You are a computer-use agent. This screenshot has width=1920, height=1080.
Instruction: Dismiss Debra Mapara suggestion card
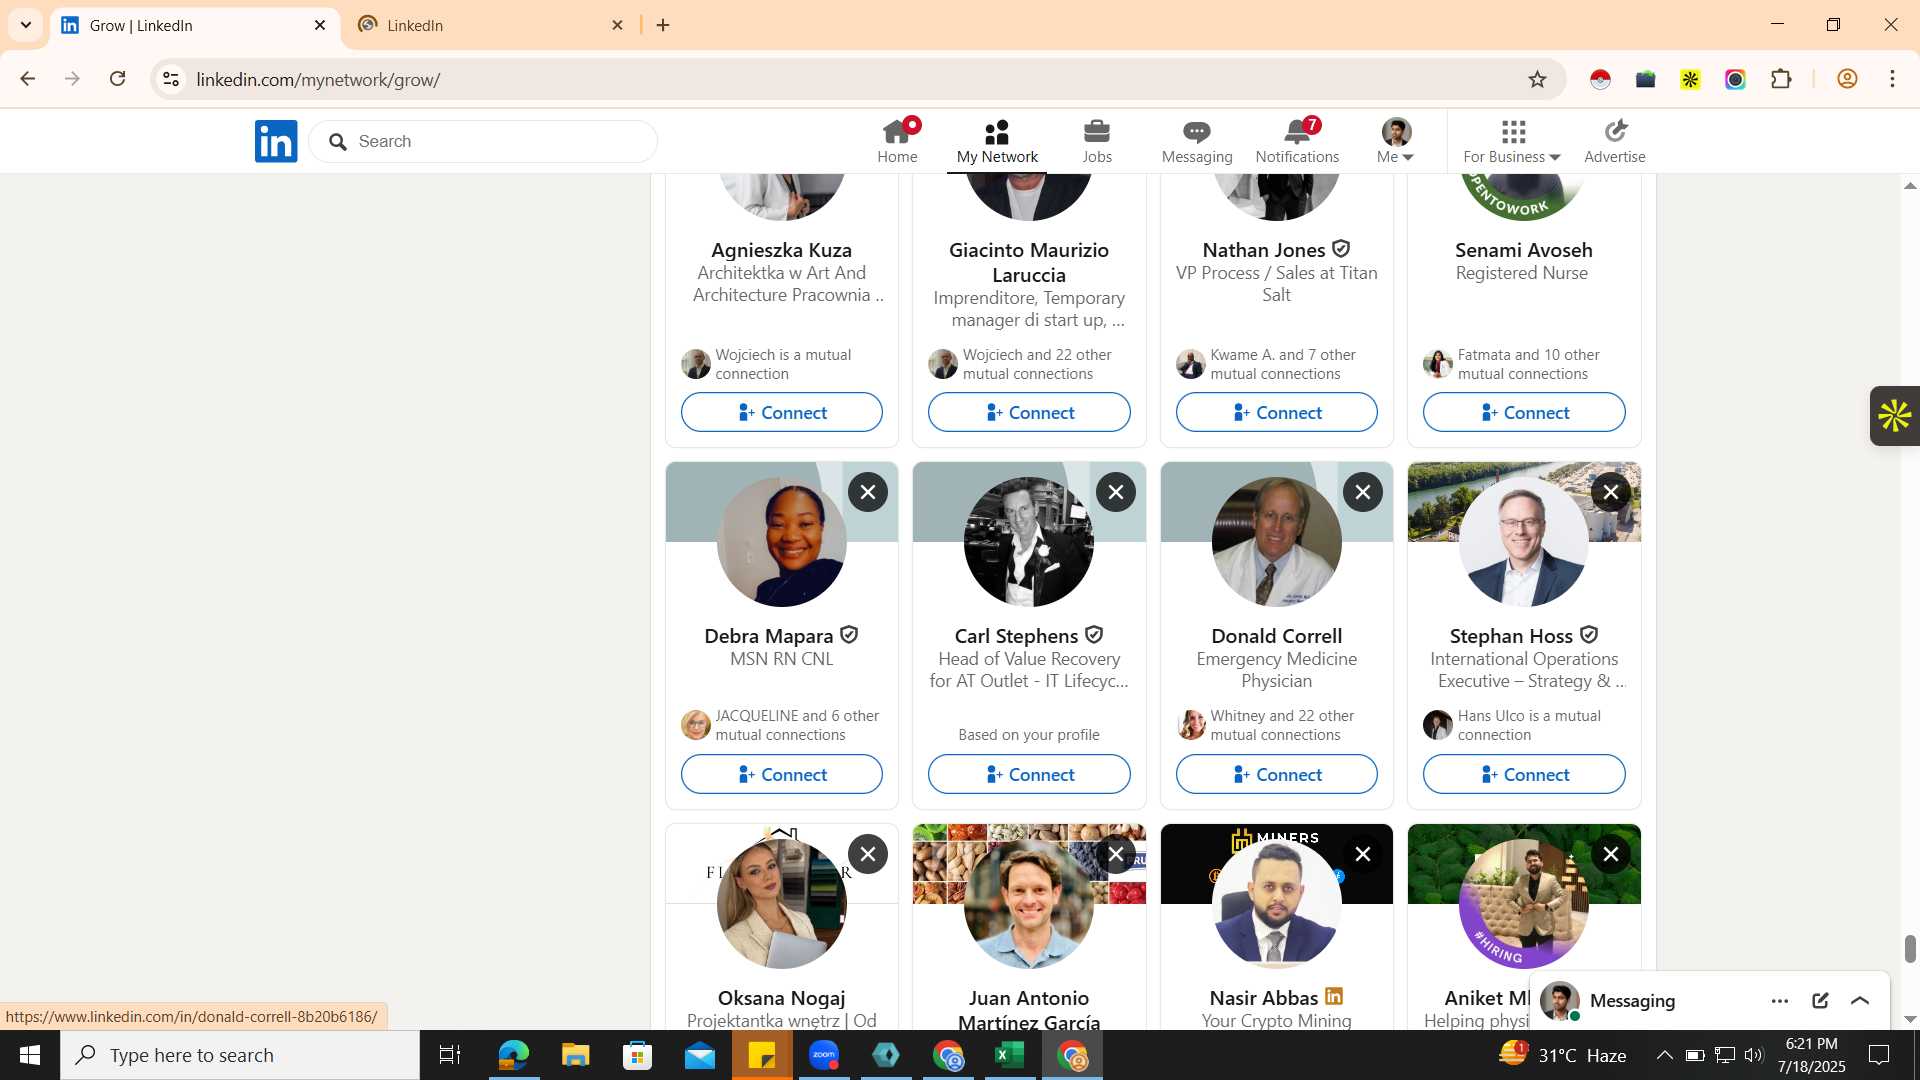point(868,492)
